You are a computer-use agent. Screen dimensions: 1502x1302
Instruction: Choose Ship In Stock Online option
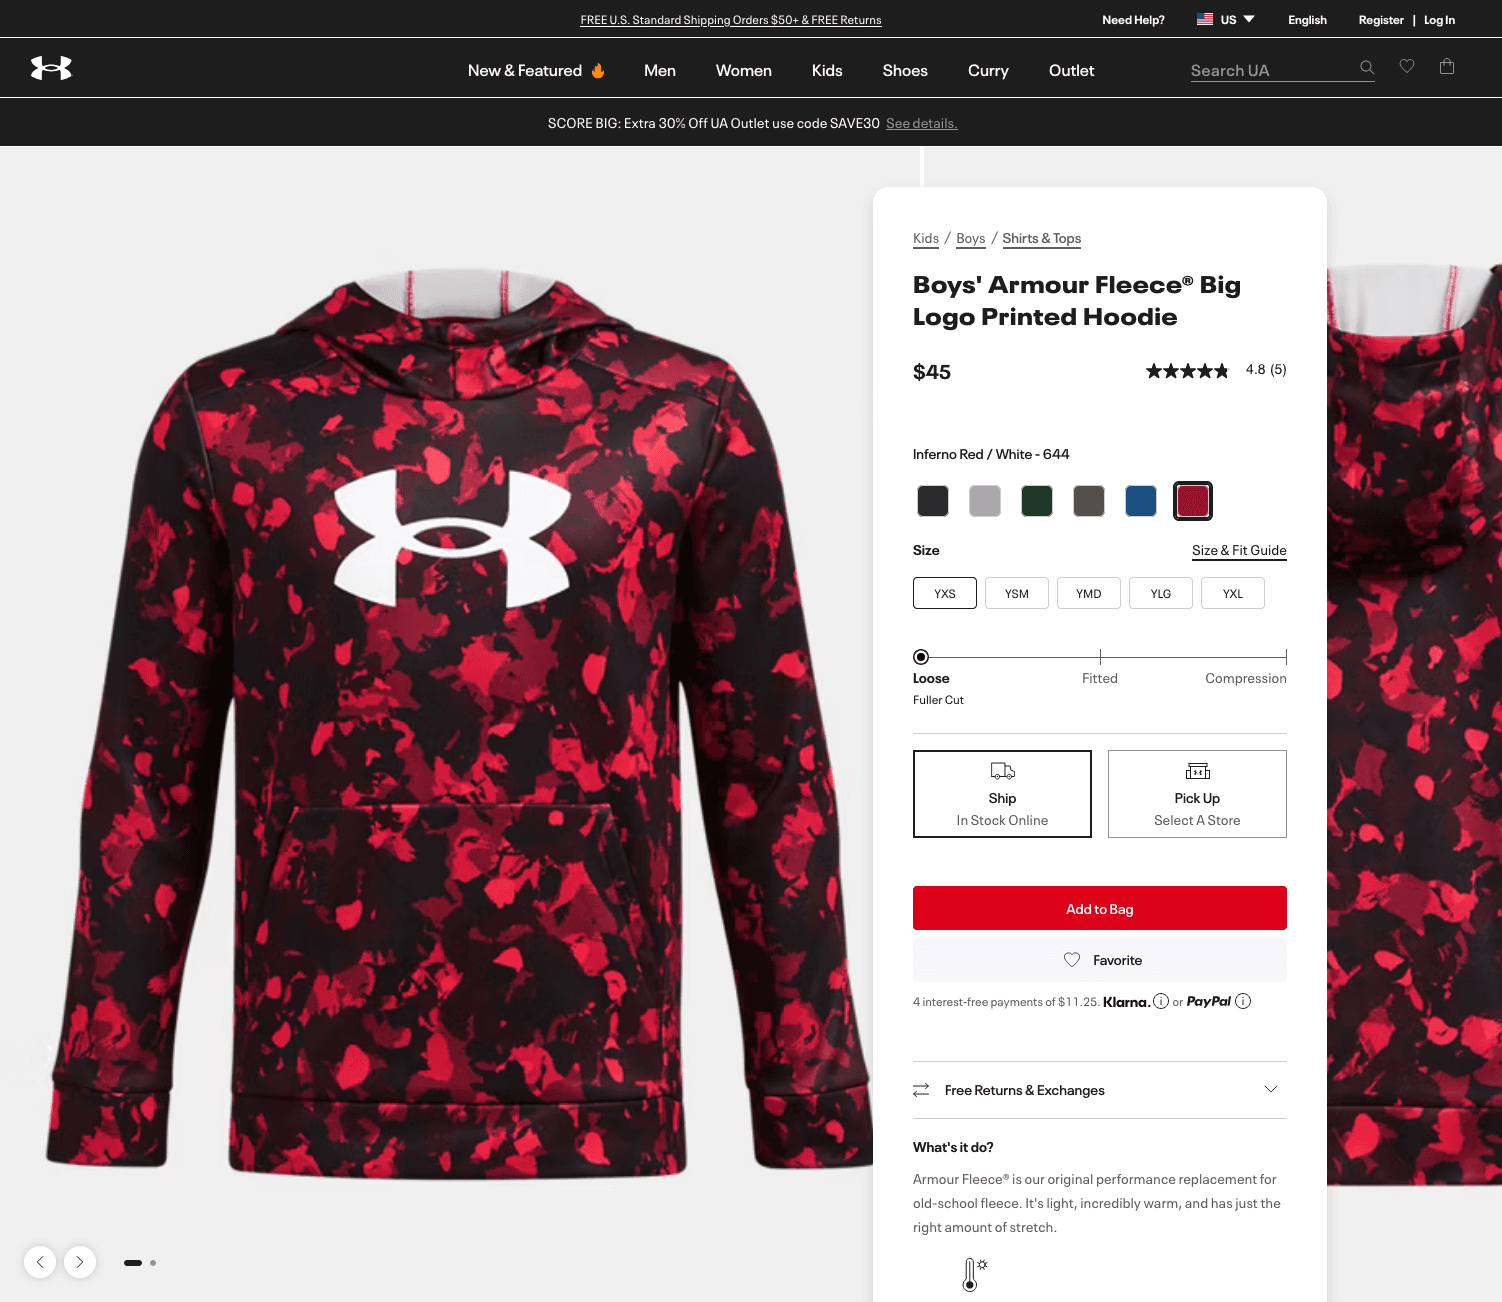click(x=1002, y=794)
